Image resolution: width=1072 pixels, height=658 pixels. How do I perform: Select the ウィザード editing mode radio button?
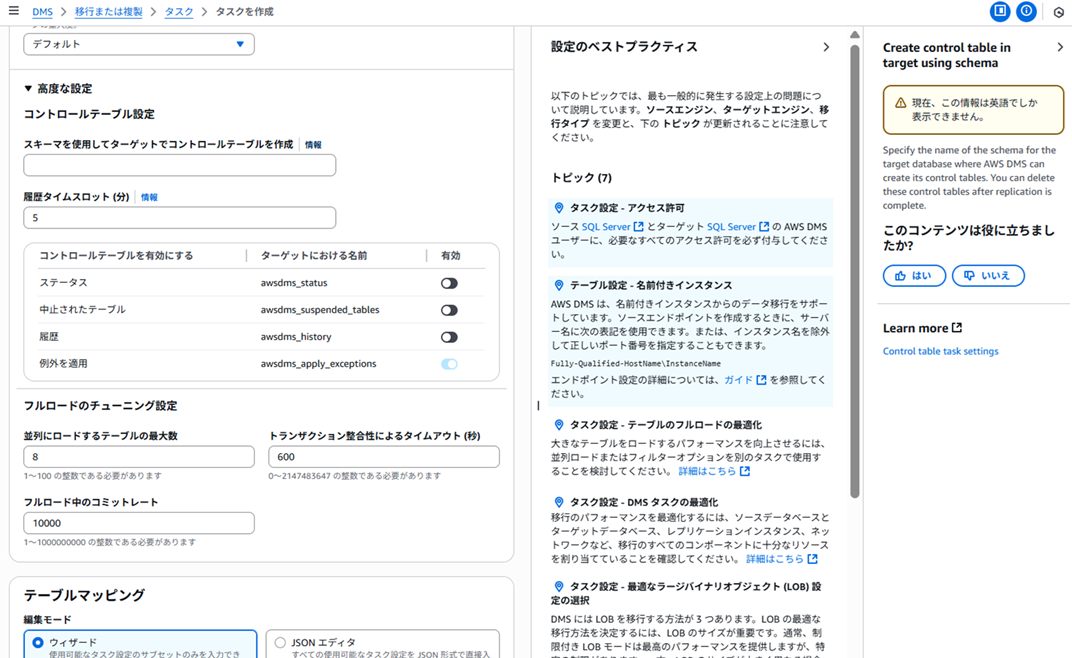(x=38, y=642)
